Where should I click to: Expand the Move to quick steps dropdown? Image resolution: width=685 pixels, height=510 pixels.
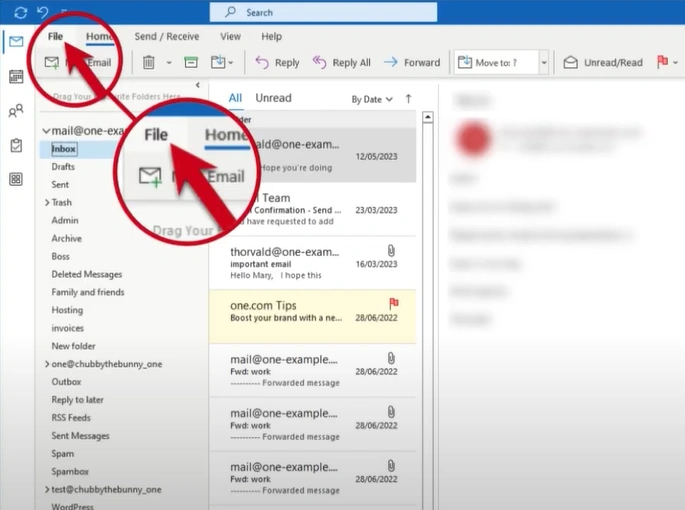click(x=544, y=62)
